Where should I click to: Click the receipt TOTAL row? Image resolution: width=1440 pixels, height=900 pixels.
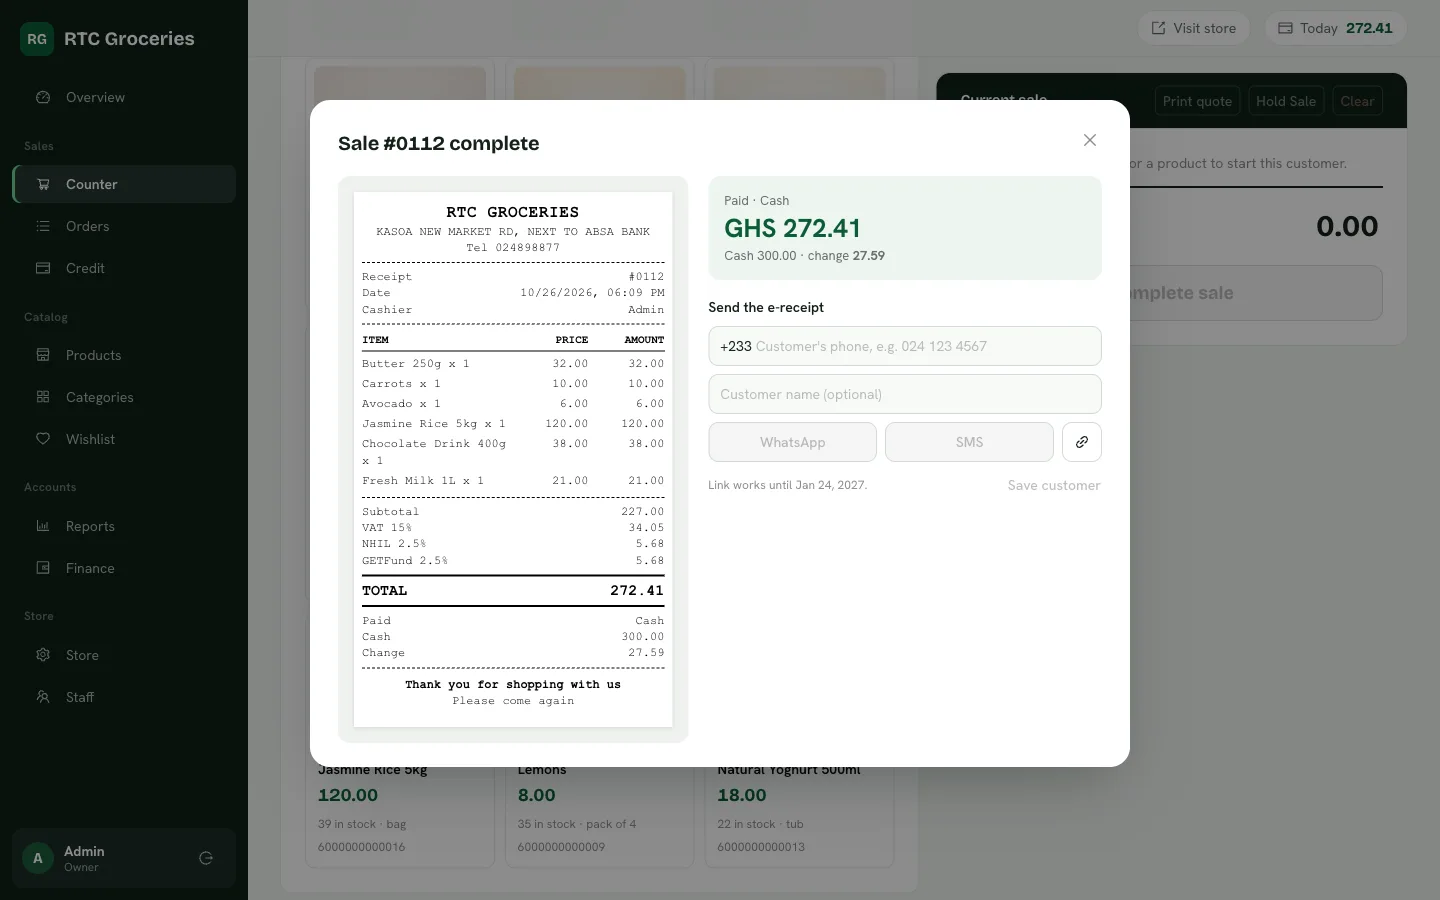tap(513, 591)
